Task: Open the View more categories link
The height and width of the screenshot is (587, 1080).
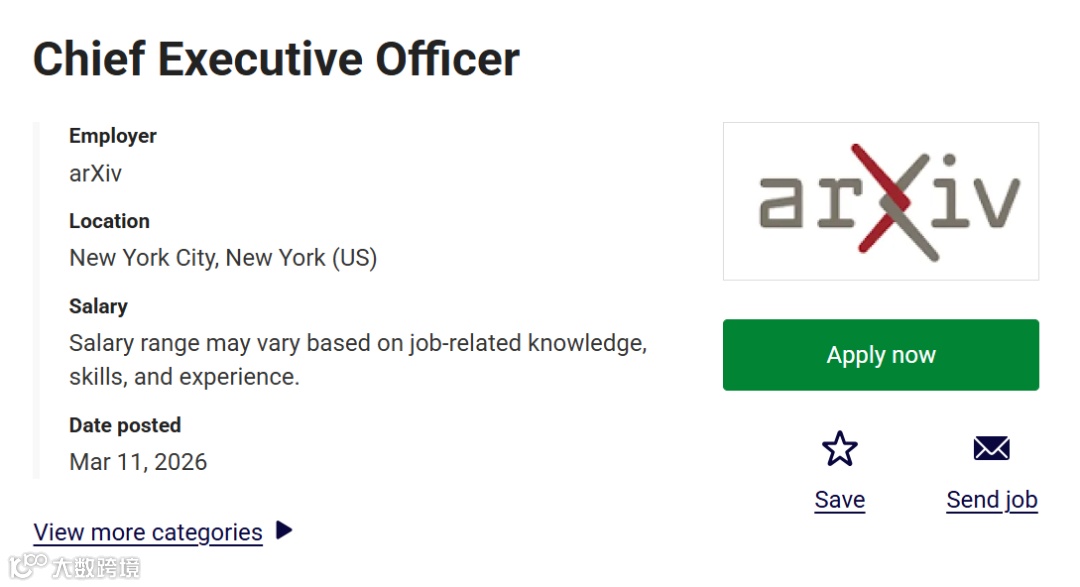Action: [148, 532]
